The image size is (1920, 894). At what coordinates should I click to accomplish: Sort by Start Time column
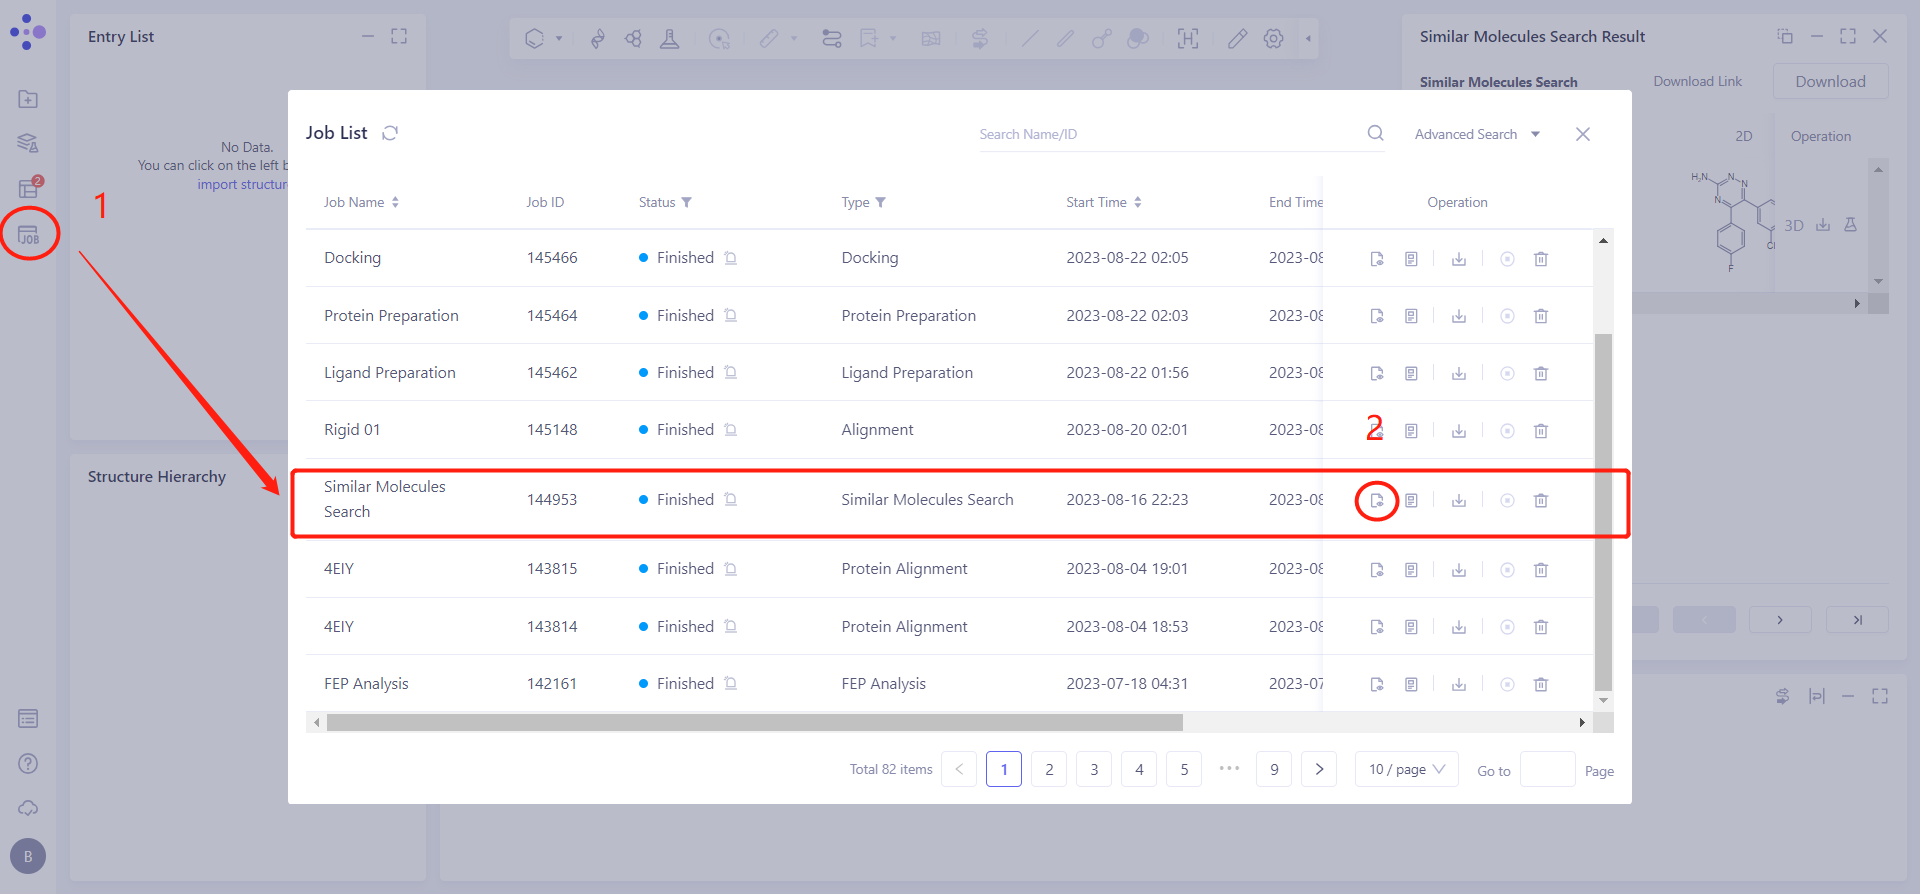tap(1138, 202)
